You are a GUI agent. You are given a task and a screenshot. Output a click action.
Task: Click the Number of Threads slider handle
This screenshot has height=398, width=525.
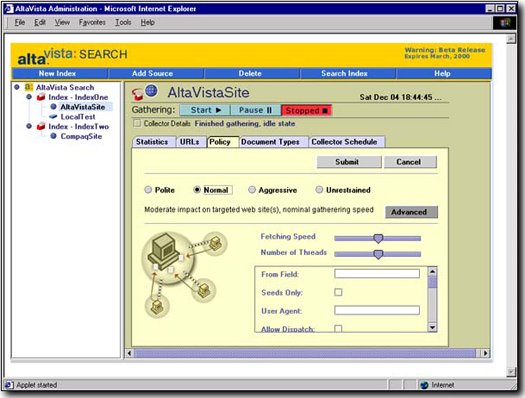(378, 254)
